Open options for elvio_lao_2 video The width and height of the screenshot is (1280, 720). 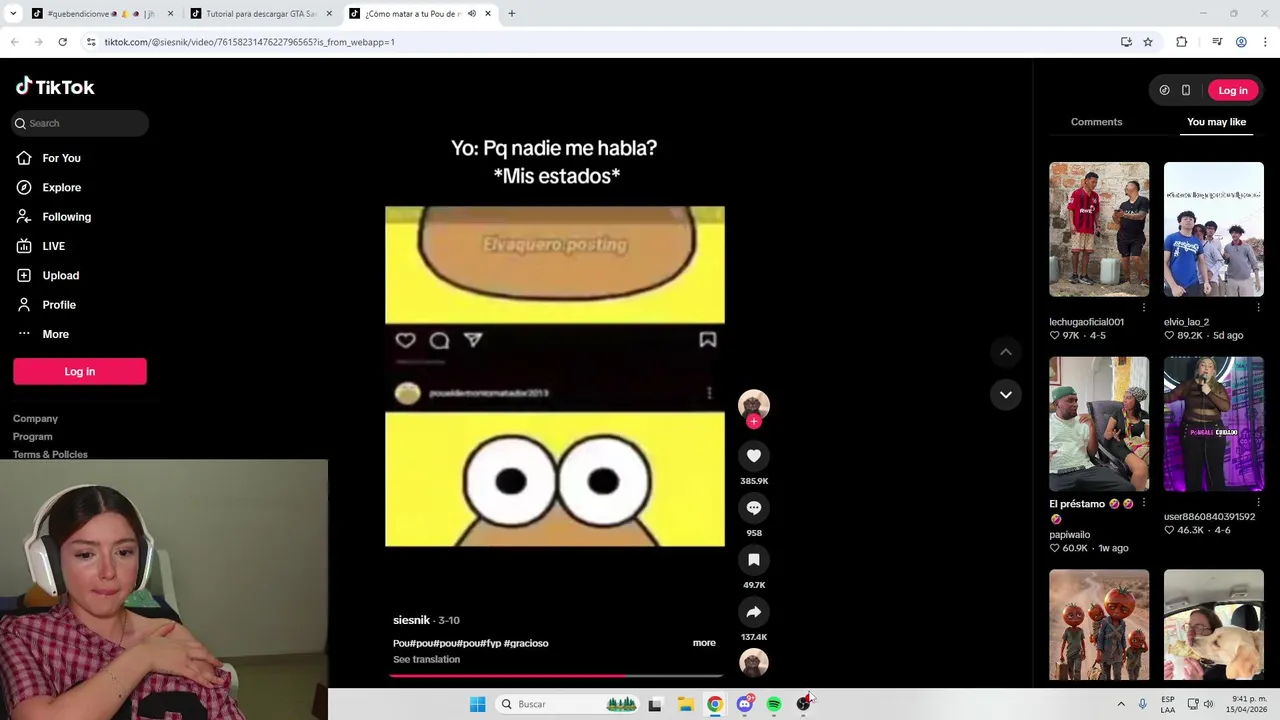coord(1258,307)
